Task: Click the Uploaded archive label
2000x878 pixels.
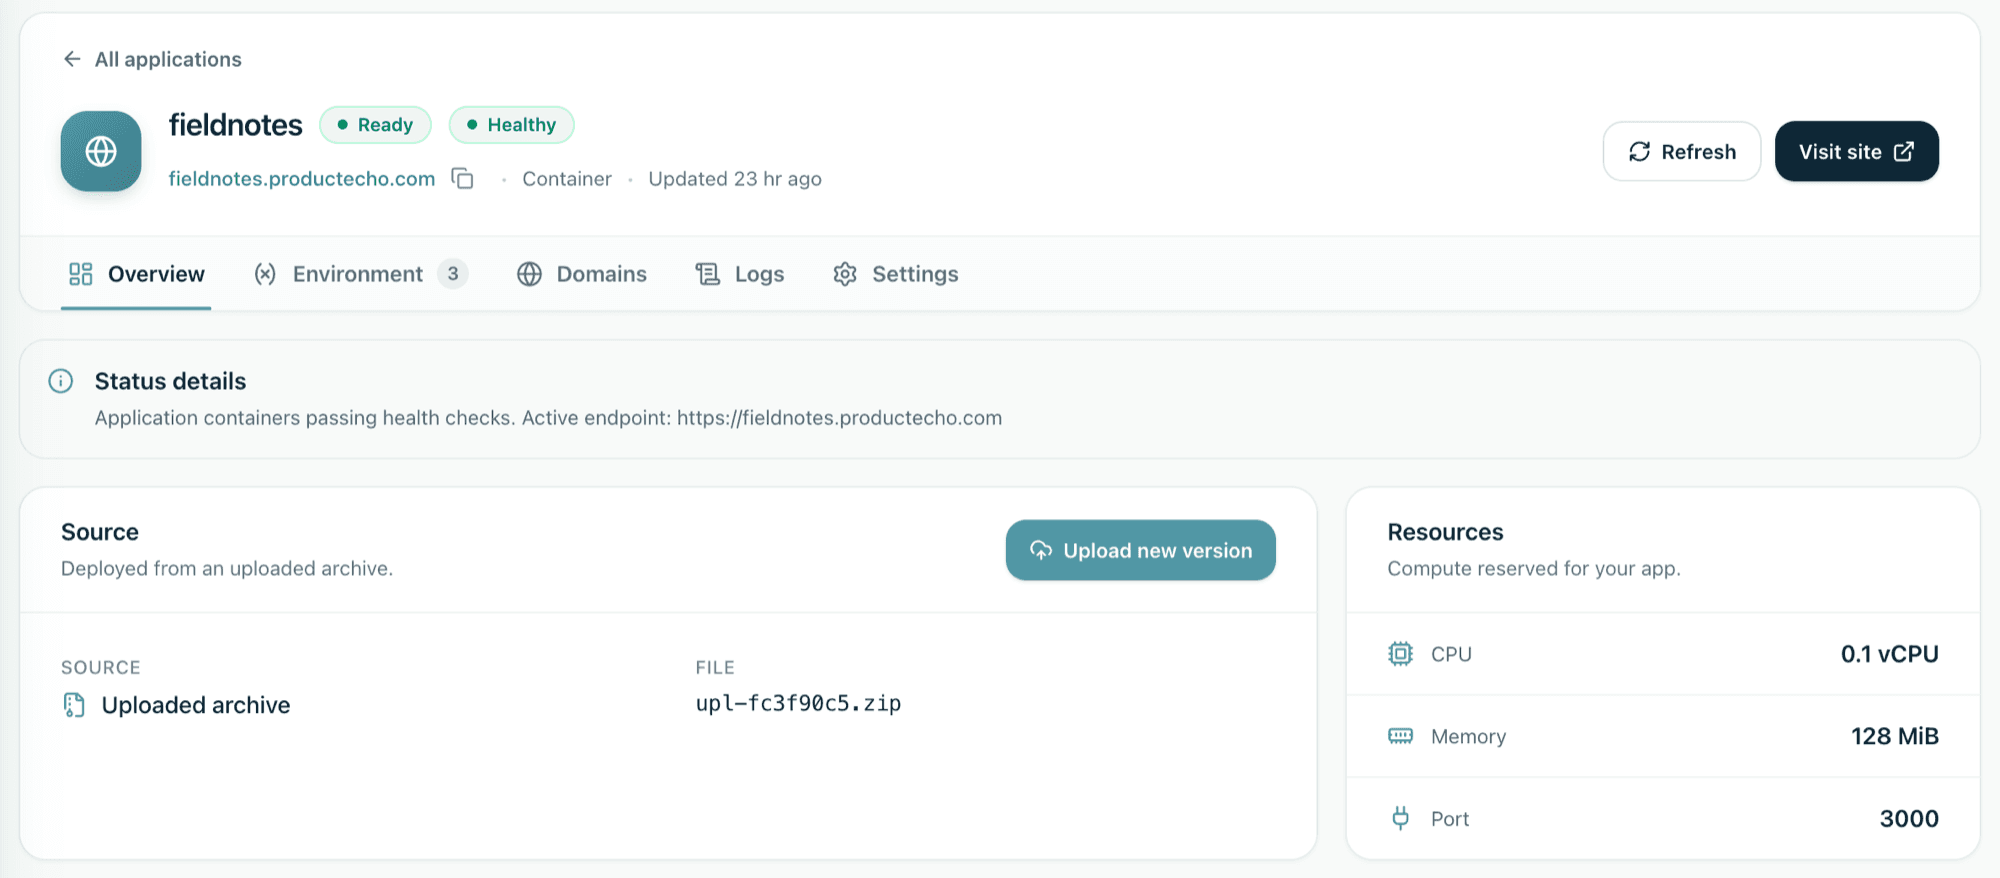Action: pyautogui.click(x=196, y=705)
